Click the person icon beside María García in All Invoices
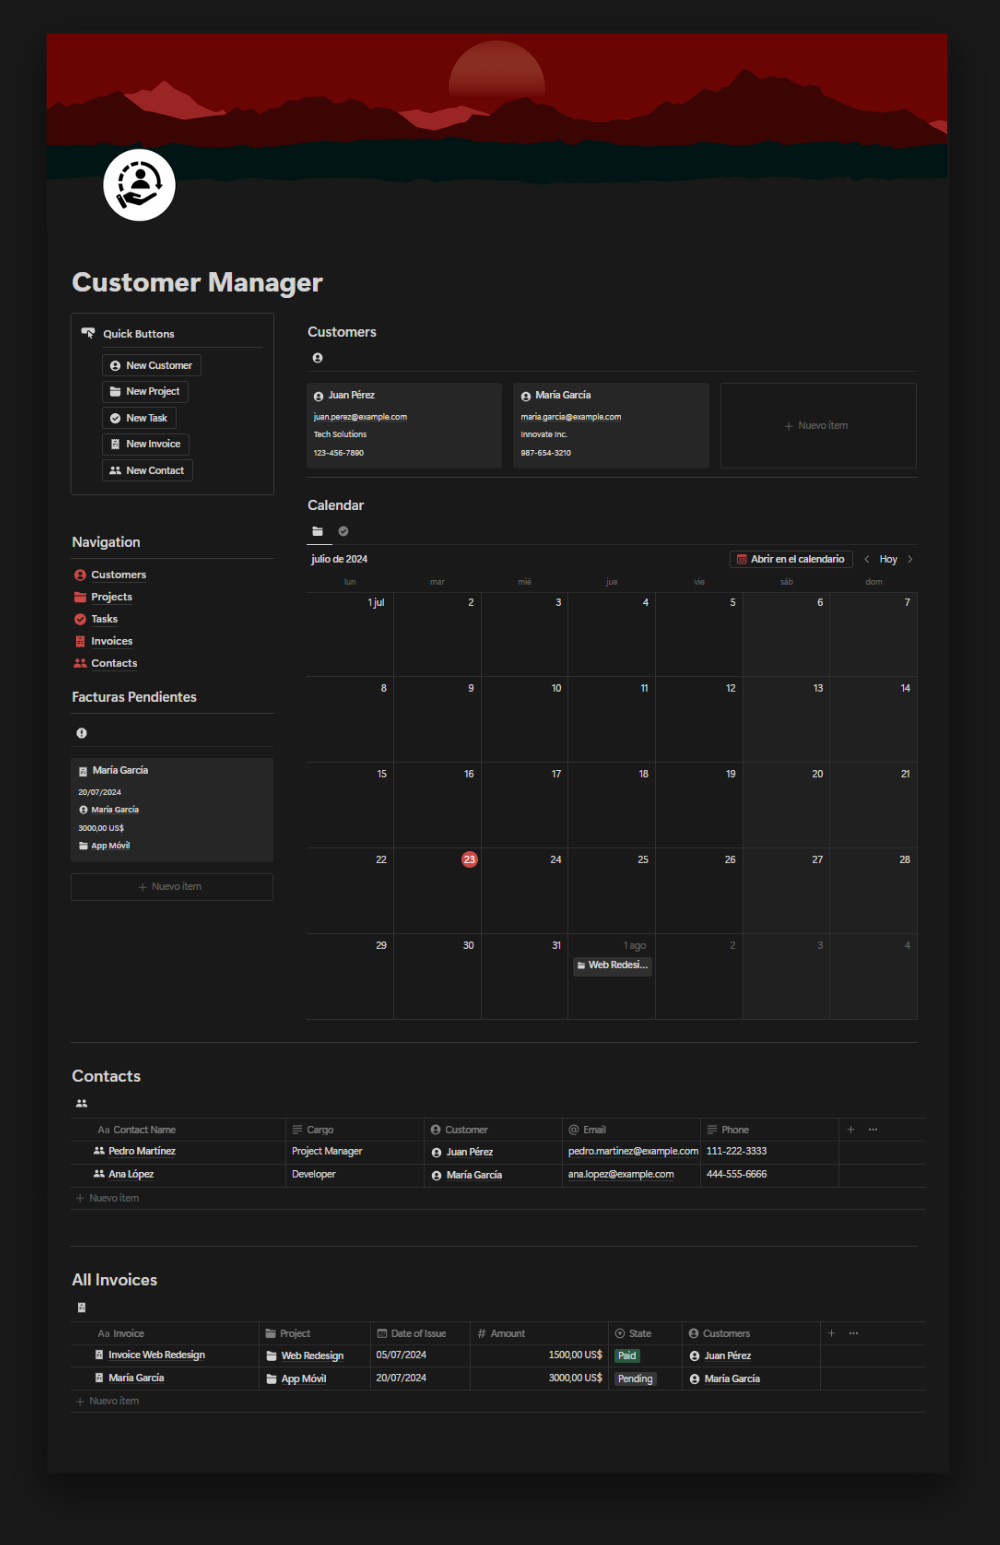The image size is (1000, 1545). click(693, 1378)
